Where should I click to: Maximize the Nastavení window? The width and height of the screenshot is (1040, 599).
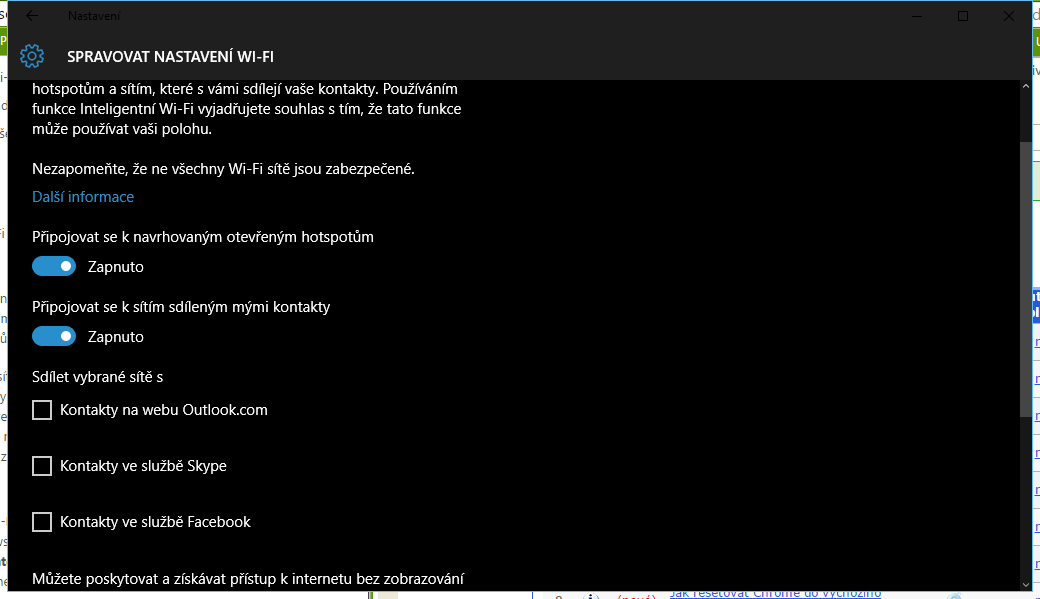[x=963, y=16]
